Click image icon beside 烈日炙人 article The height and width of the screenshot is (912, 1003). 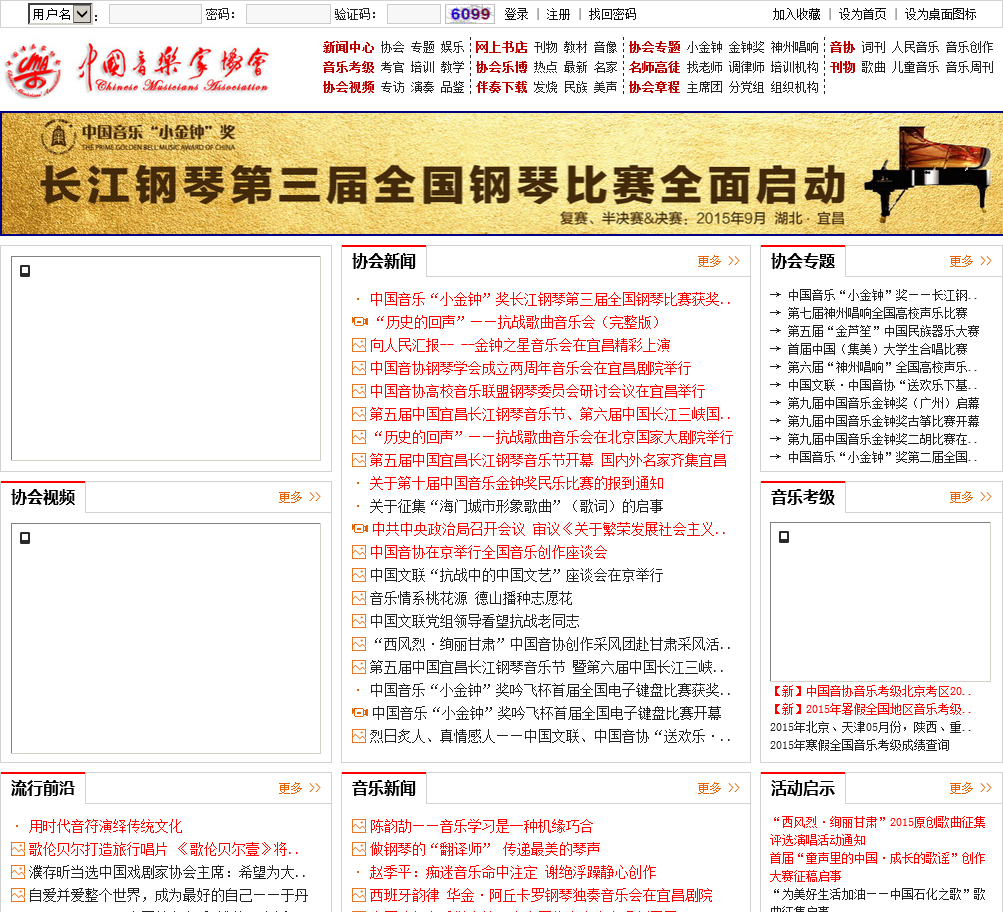pyautogui.click(x=359, y=737)
